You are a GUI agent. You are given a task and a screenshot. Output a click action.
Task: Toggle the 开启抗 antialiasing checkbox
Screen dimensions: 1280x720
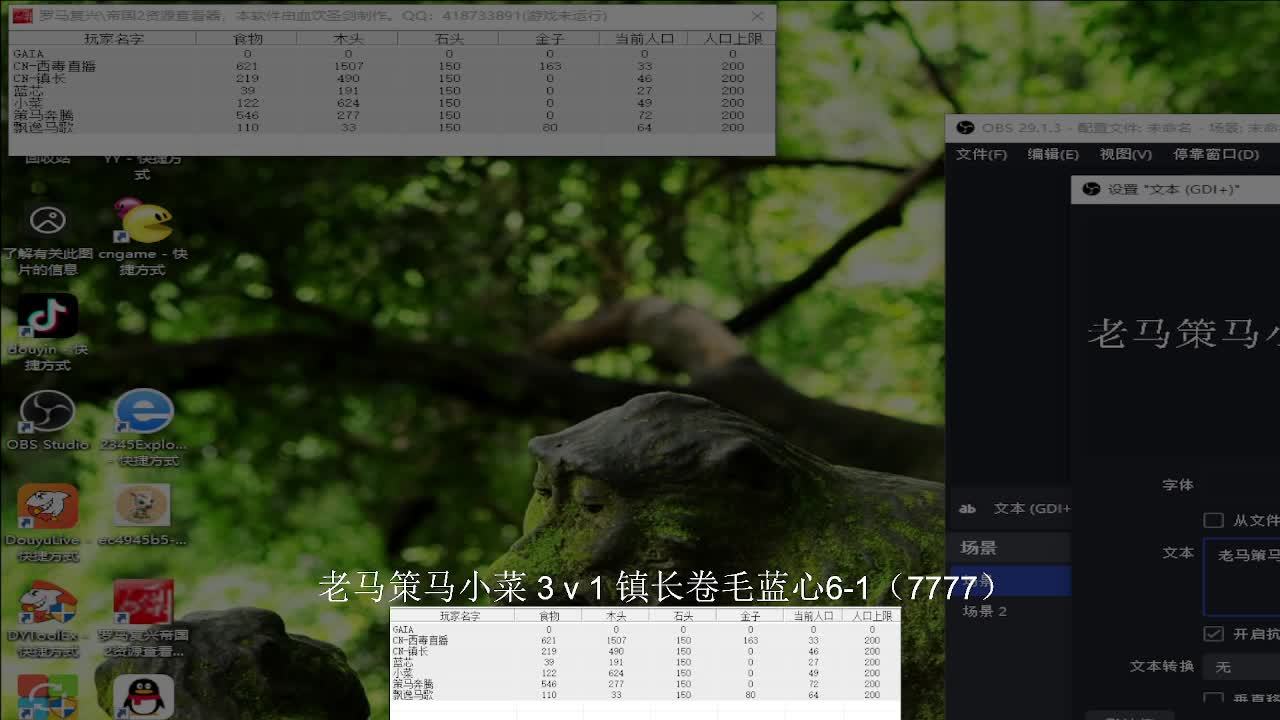tap(1213, 634)
